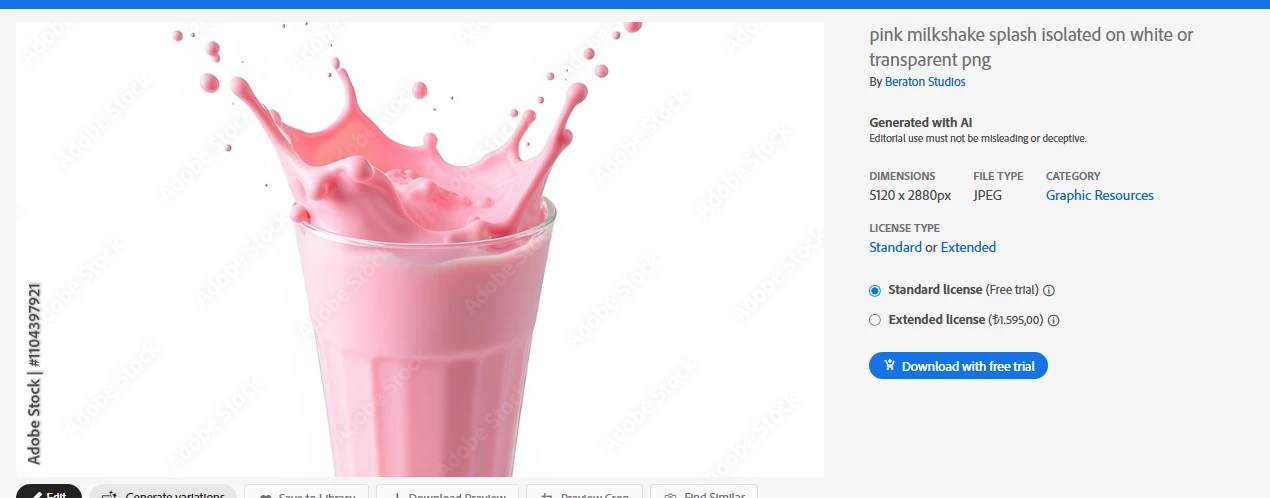
Task: Click the pencil icon on Edit button
Action: pyautogui.click(x=37, y=495)
